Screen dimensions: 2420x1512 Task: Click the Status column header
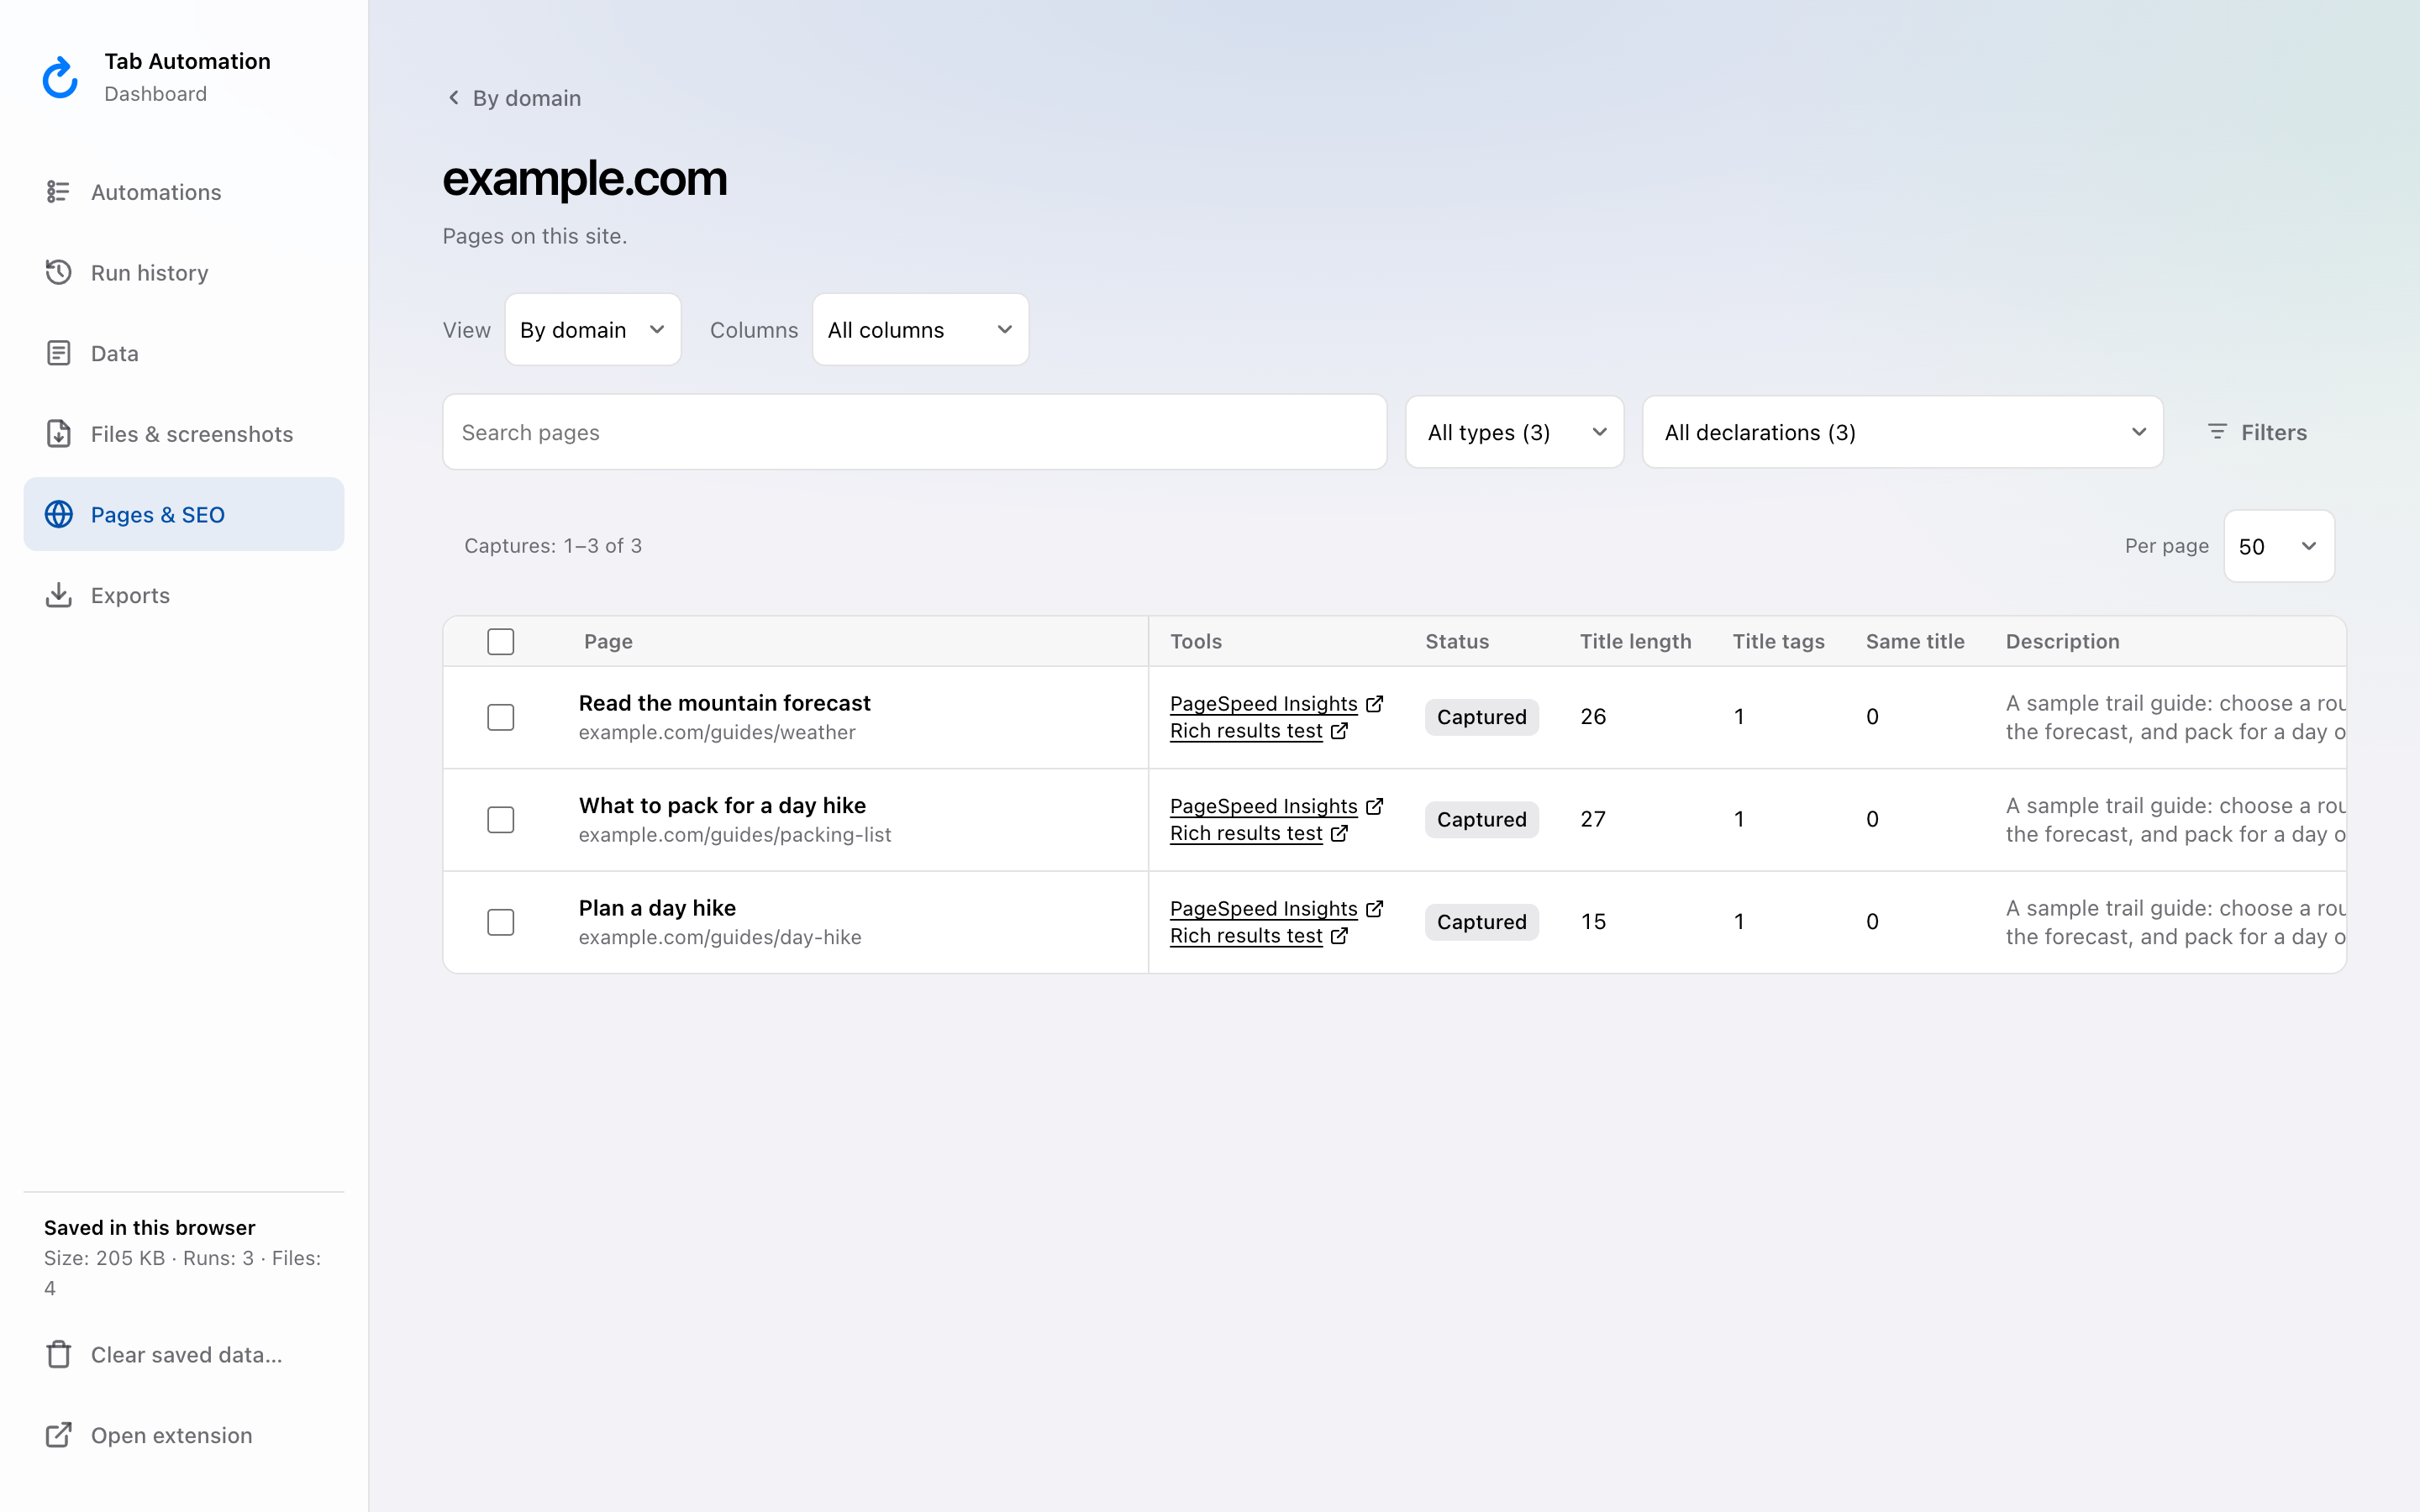pos(1457,641)
